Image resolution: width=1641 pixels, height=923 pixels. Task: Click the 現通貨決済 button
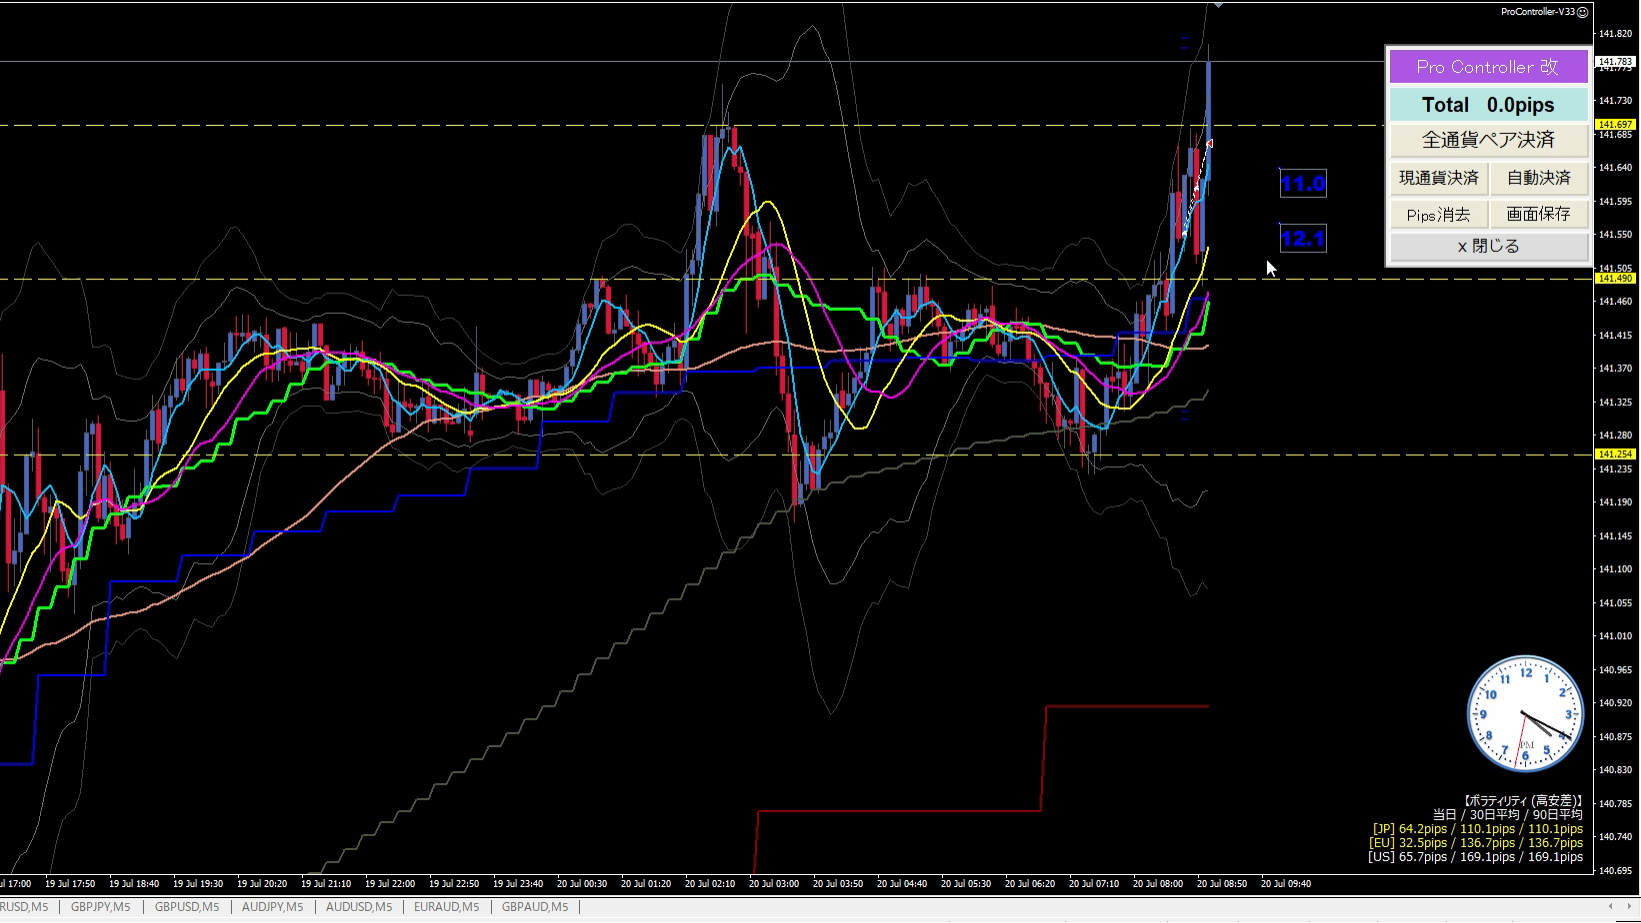pyautogui.click(x=1438, y=178)
